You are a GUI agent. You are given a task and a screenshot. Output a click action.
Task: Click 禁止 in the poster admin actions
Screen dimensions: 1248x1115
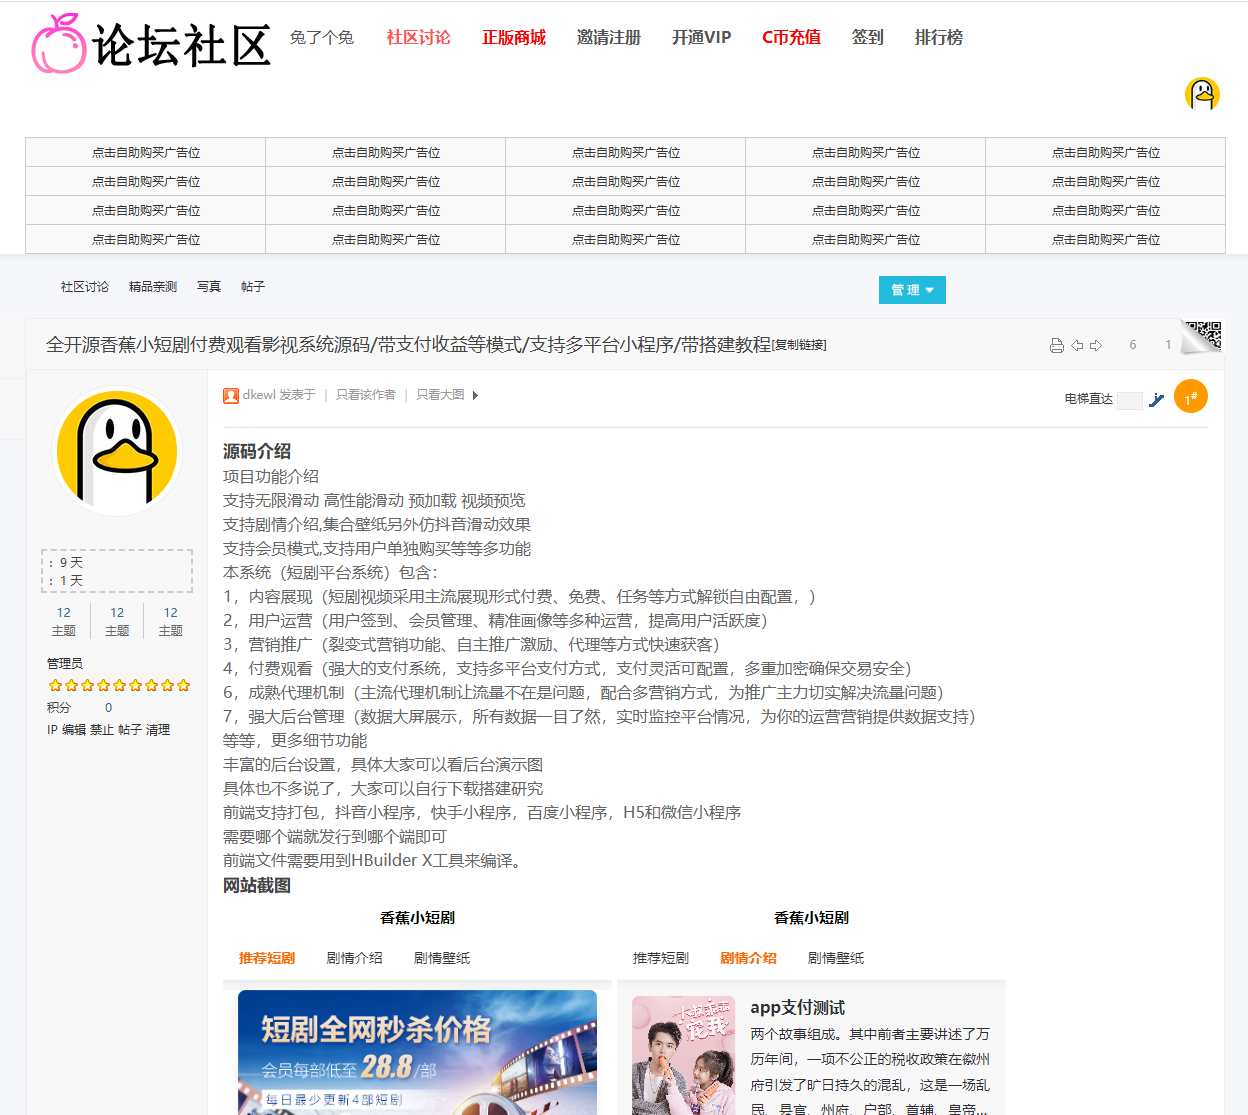[102, 730]
